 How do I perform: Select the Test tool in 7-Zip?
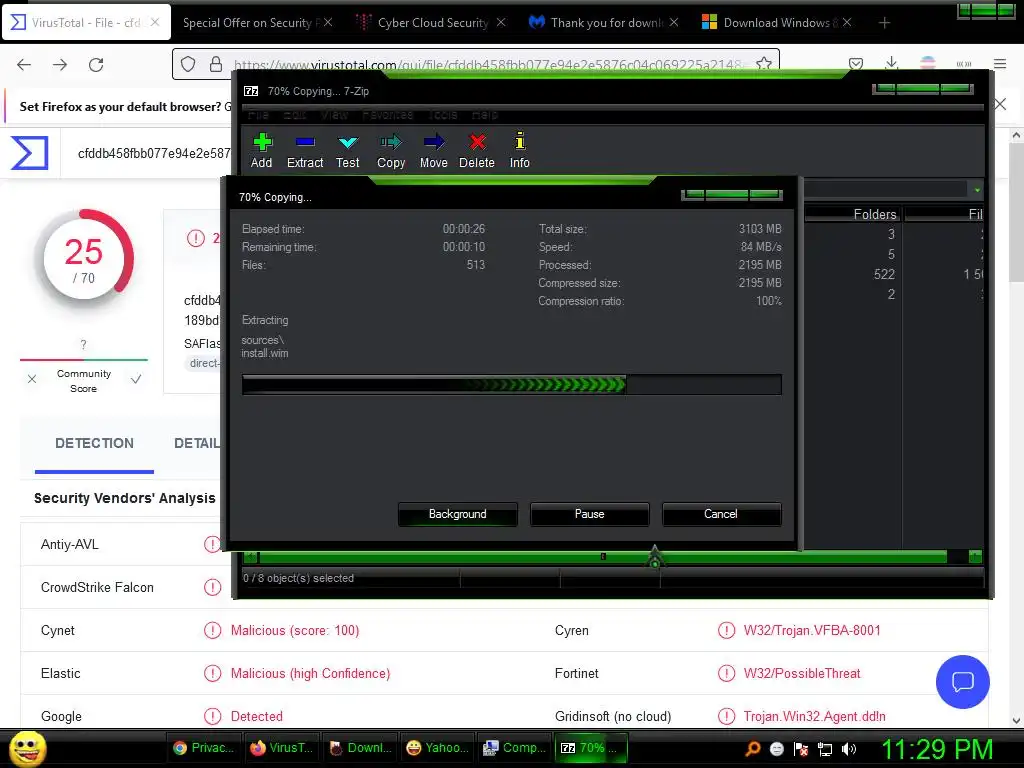point(347,151)
